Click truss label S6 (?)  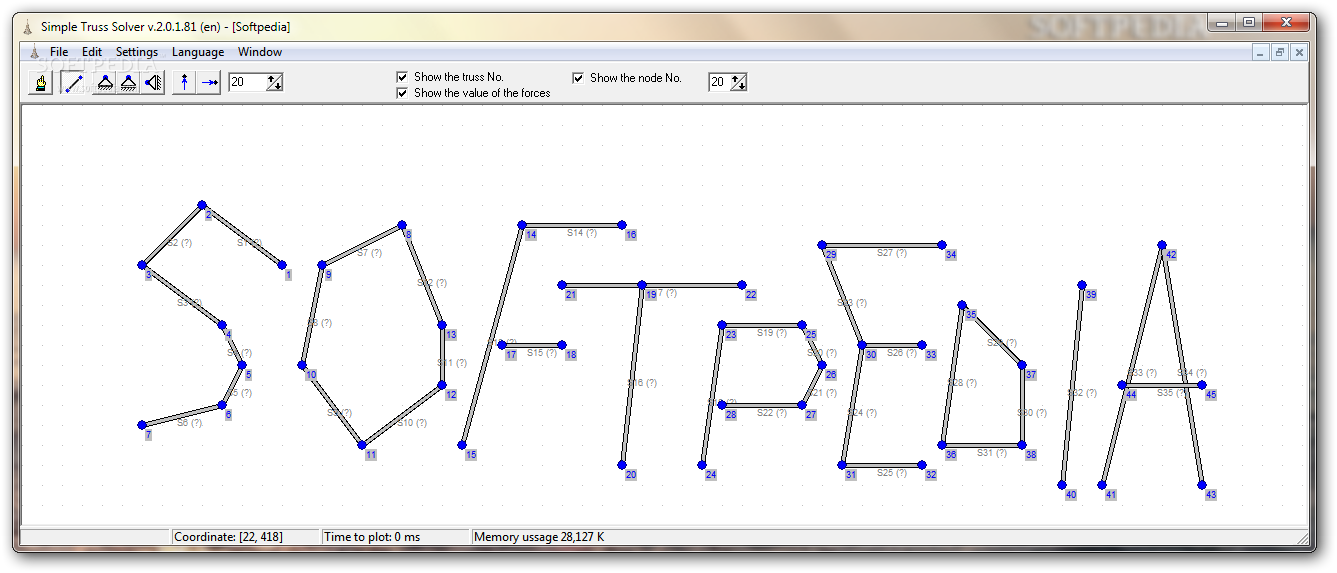click(x=189, y=423)
